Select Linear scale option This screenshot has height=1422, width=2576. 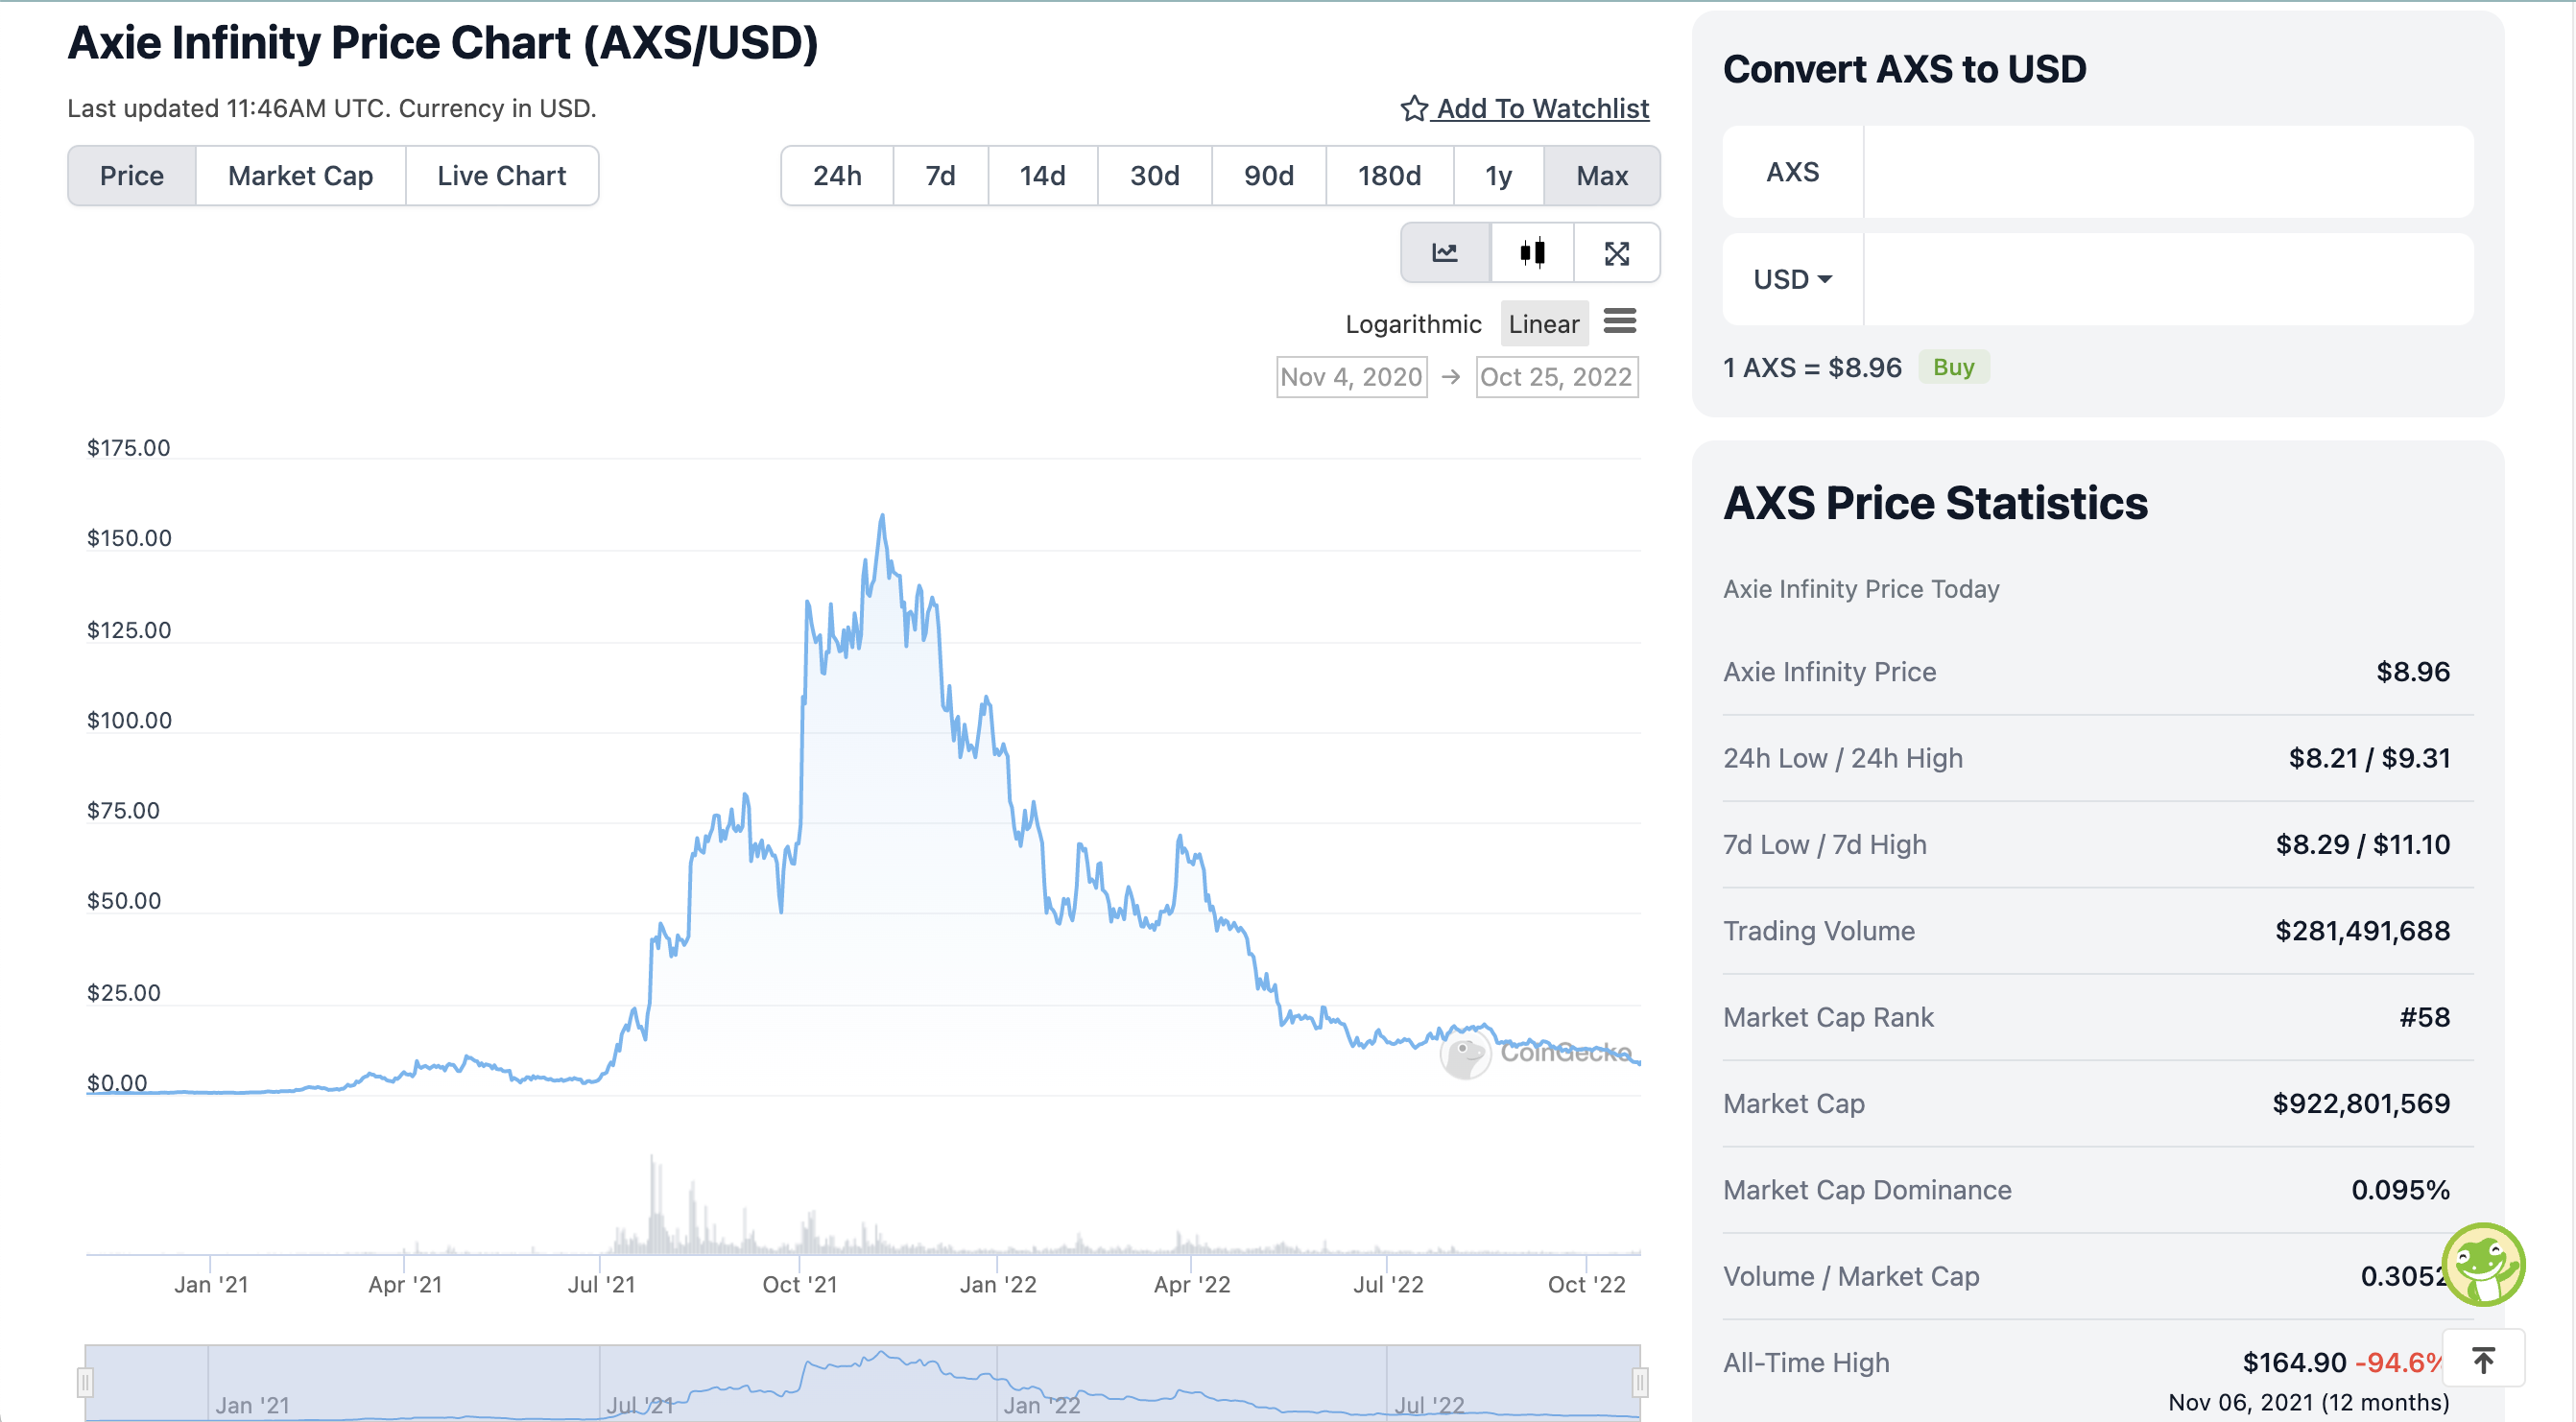tap(1543, 324)
